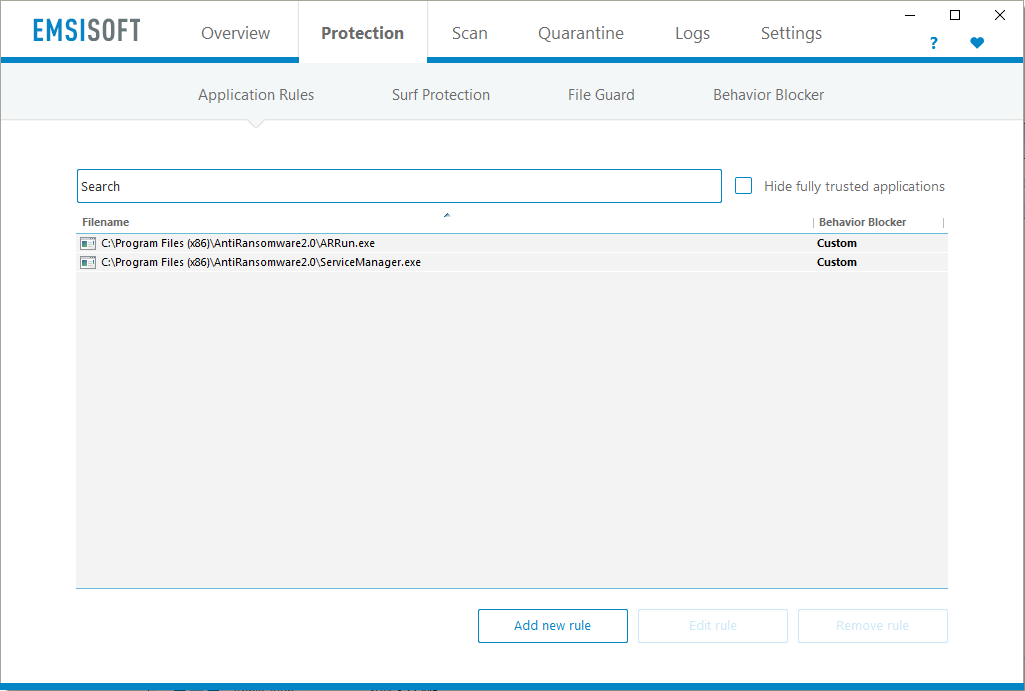The image size is (1025, 691).
Task: Maximize the Emsisoft window
Action: click(x=955, y=15)
